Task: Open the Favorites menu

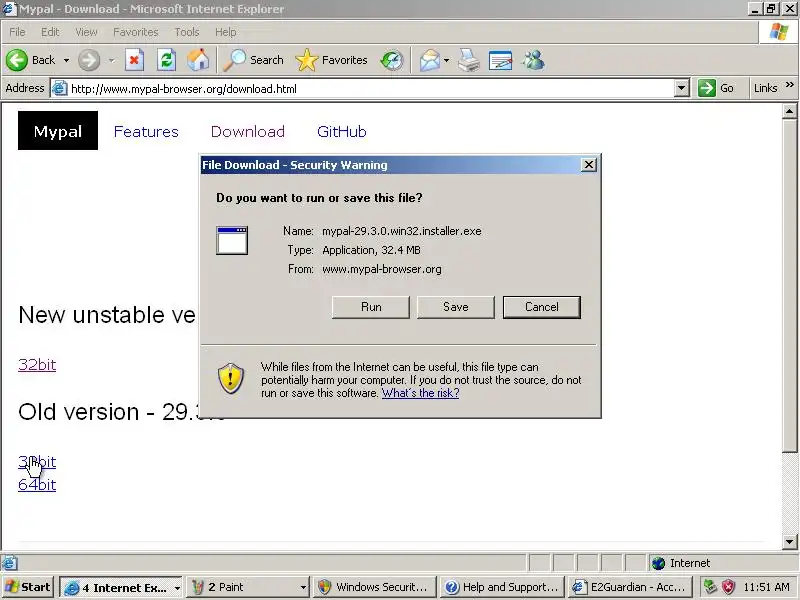Action: click(x=136, y=32)
